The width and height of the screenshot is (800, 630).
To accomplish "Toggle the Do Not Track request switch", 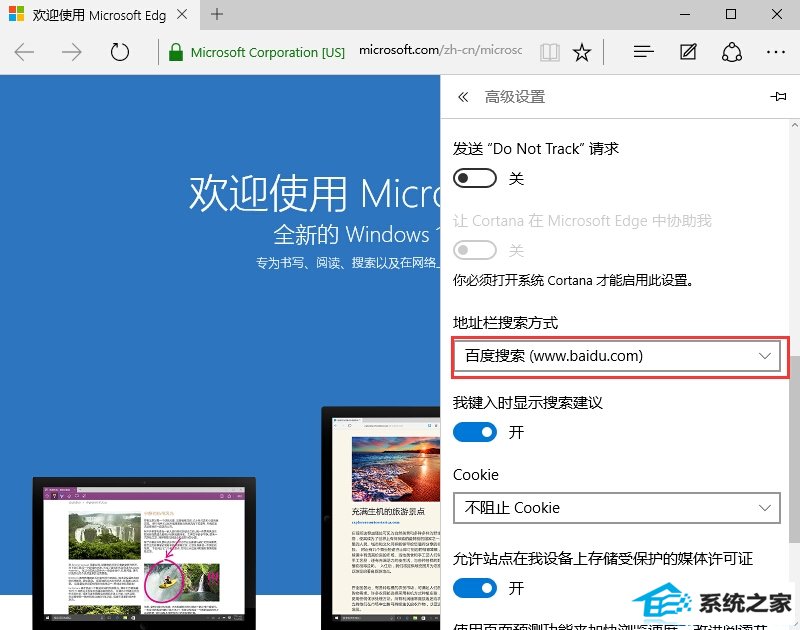I will tap(474, 178).
